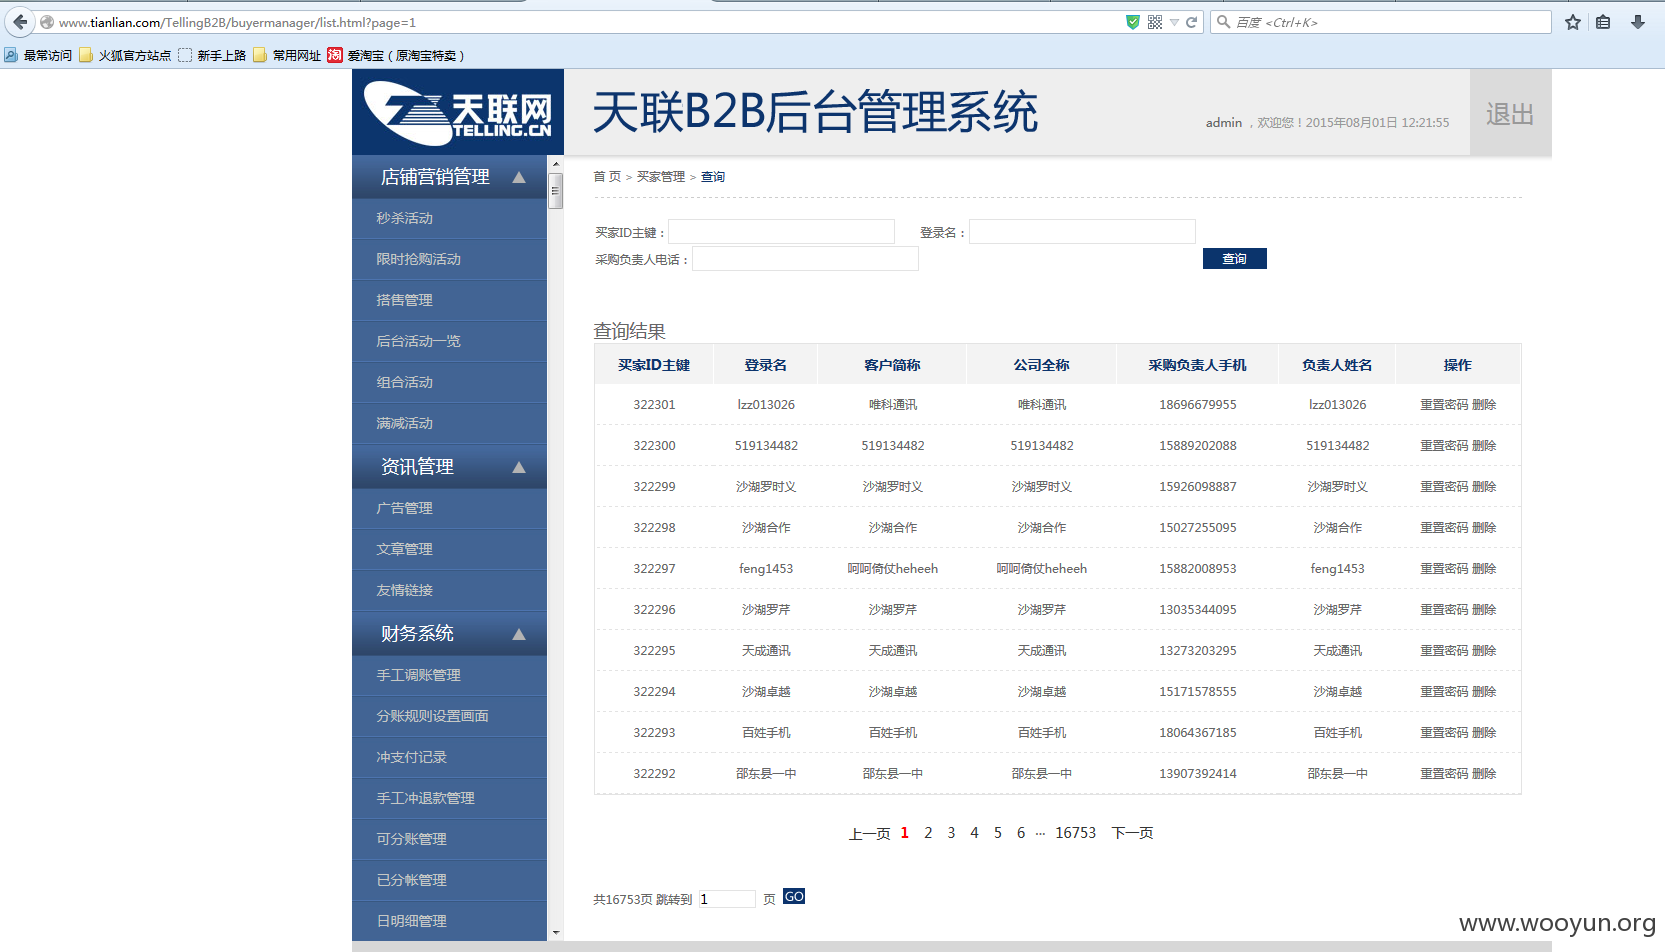Click phone number 18696679955 cell
Image resolution: width=1665 pixels, height=952 pixels.
pyautogui.click(x=1198, y=405)
